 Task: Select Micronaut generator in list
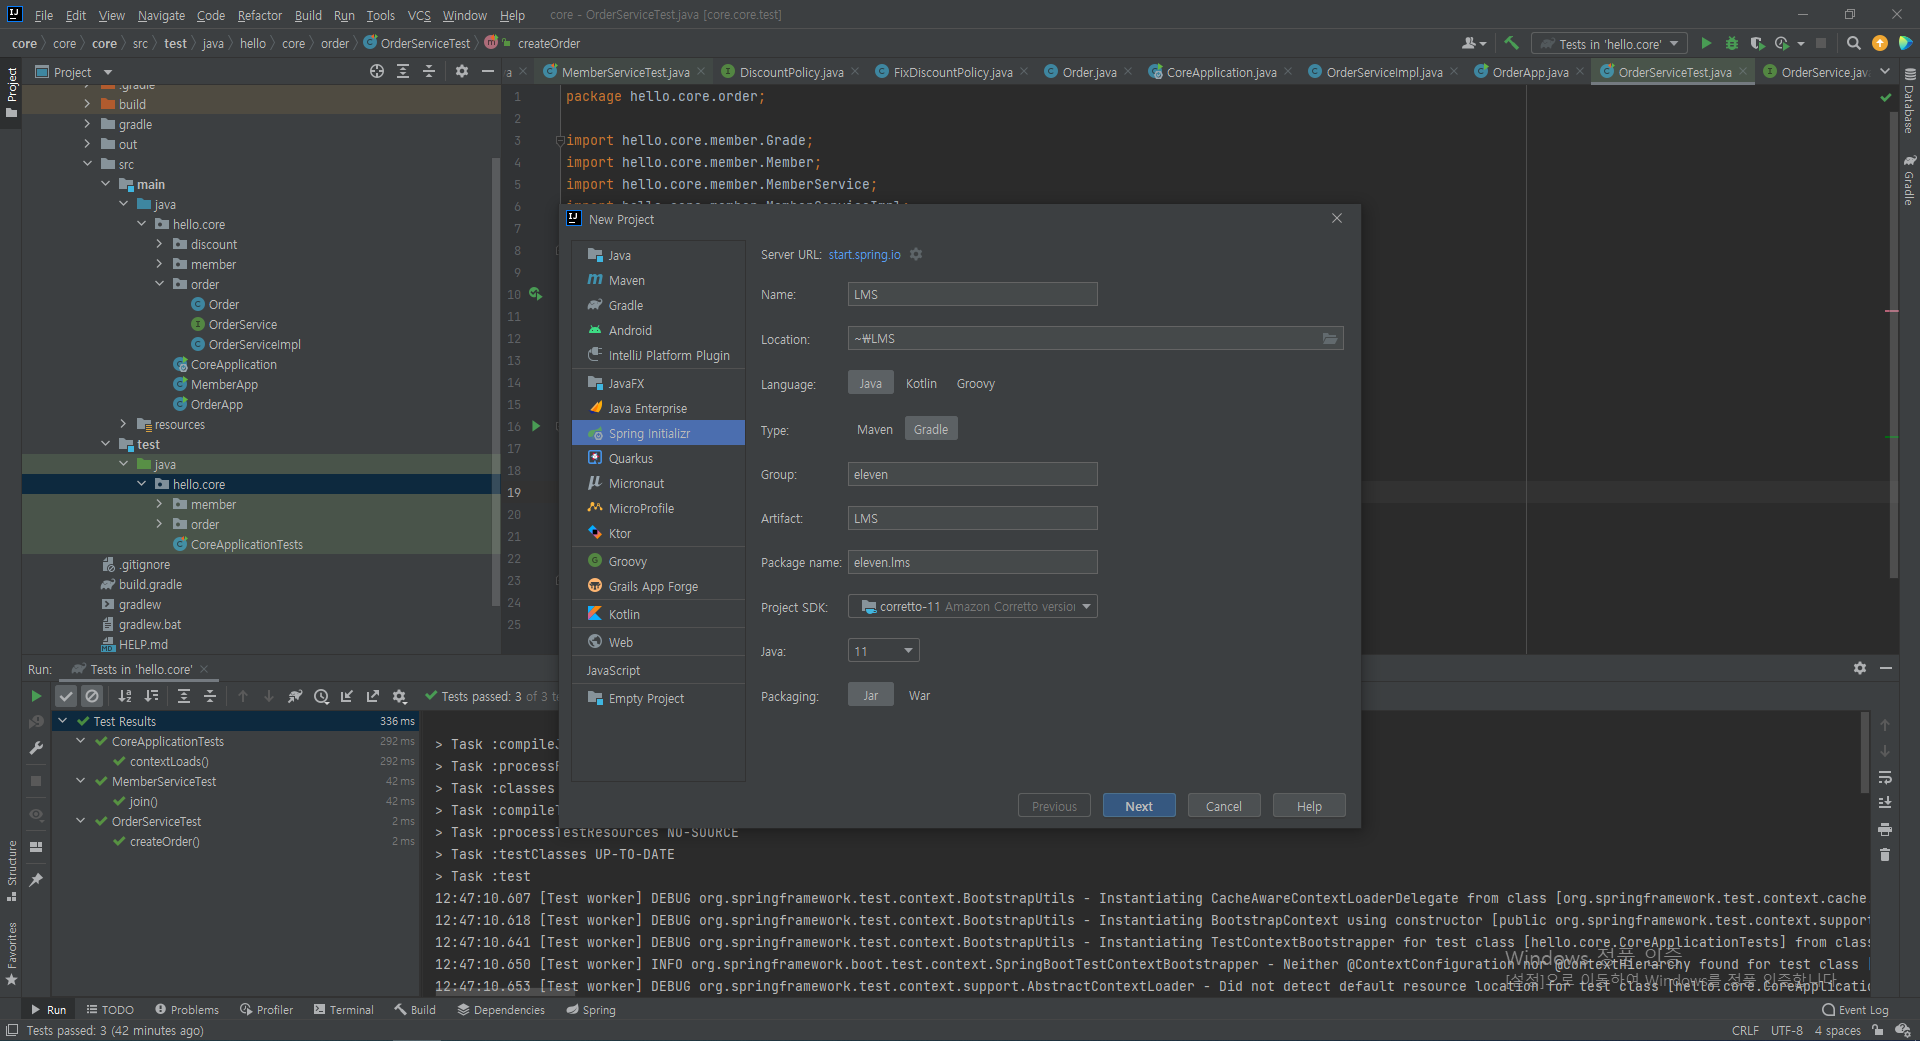(658, 483)
